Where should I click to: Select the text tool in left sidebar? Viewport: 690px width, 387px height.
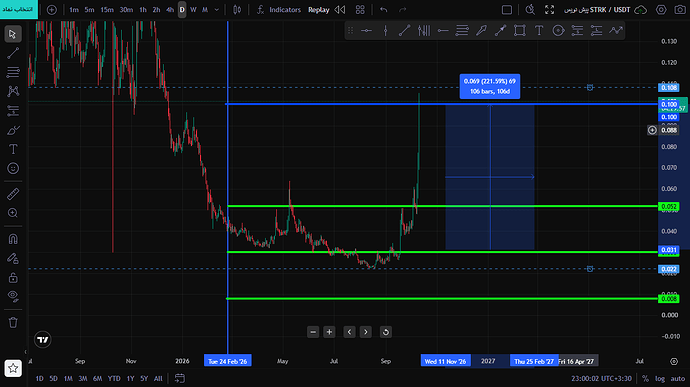[x=13, y=149]
